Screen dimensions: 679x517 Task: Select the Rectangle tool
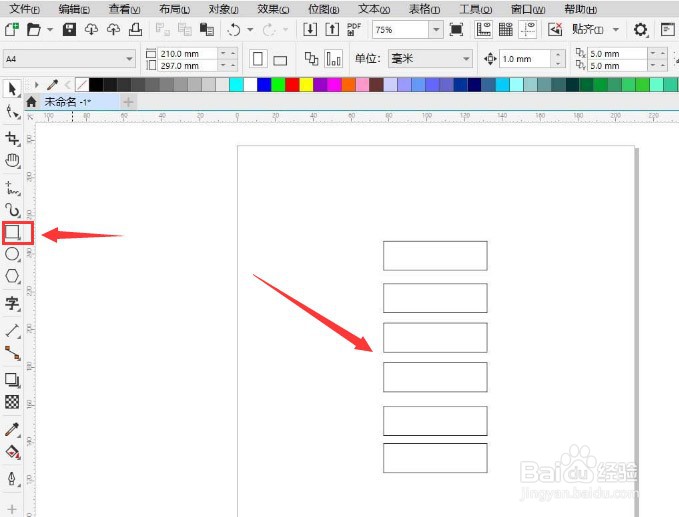pyautogui.click(x=12, y=233)
